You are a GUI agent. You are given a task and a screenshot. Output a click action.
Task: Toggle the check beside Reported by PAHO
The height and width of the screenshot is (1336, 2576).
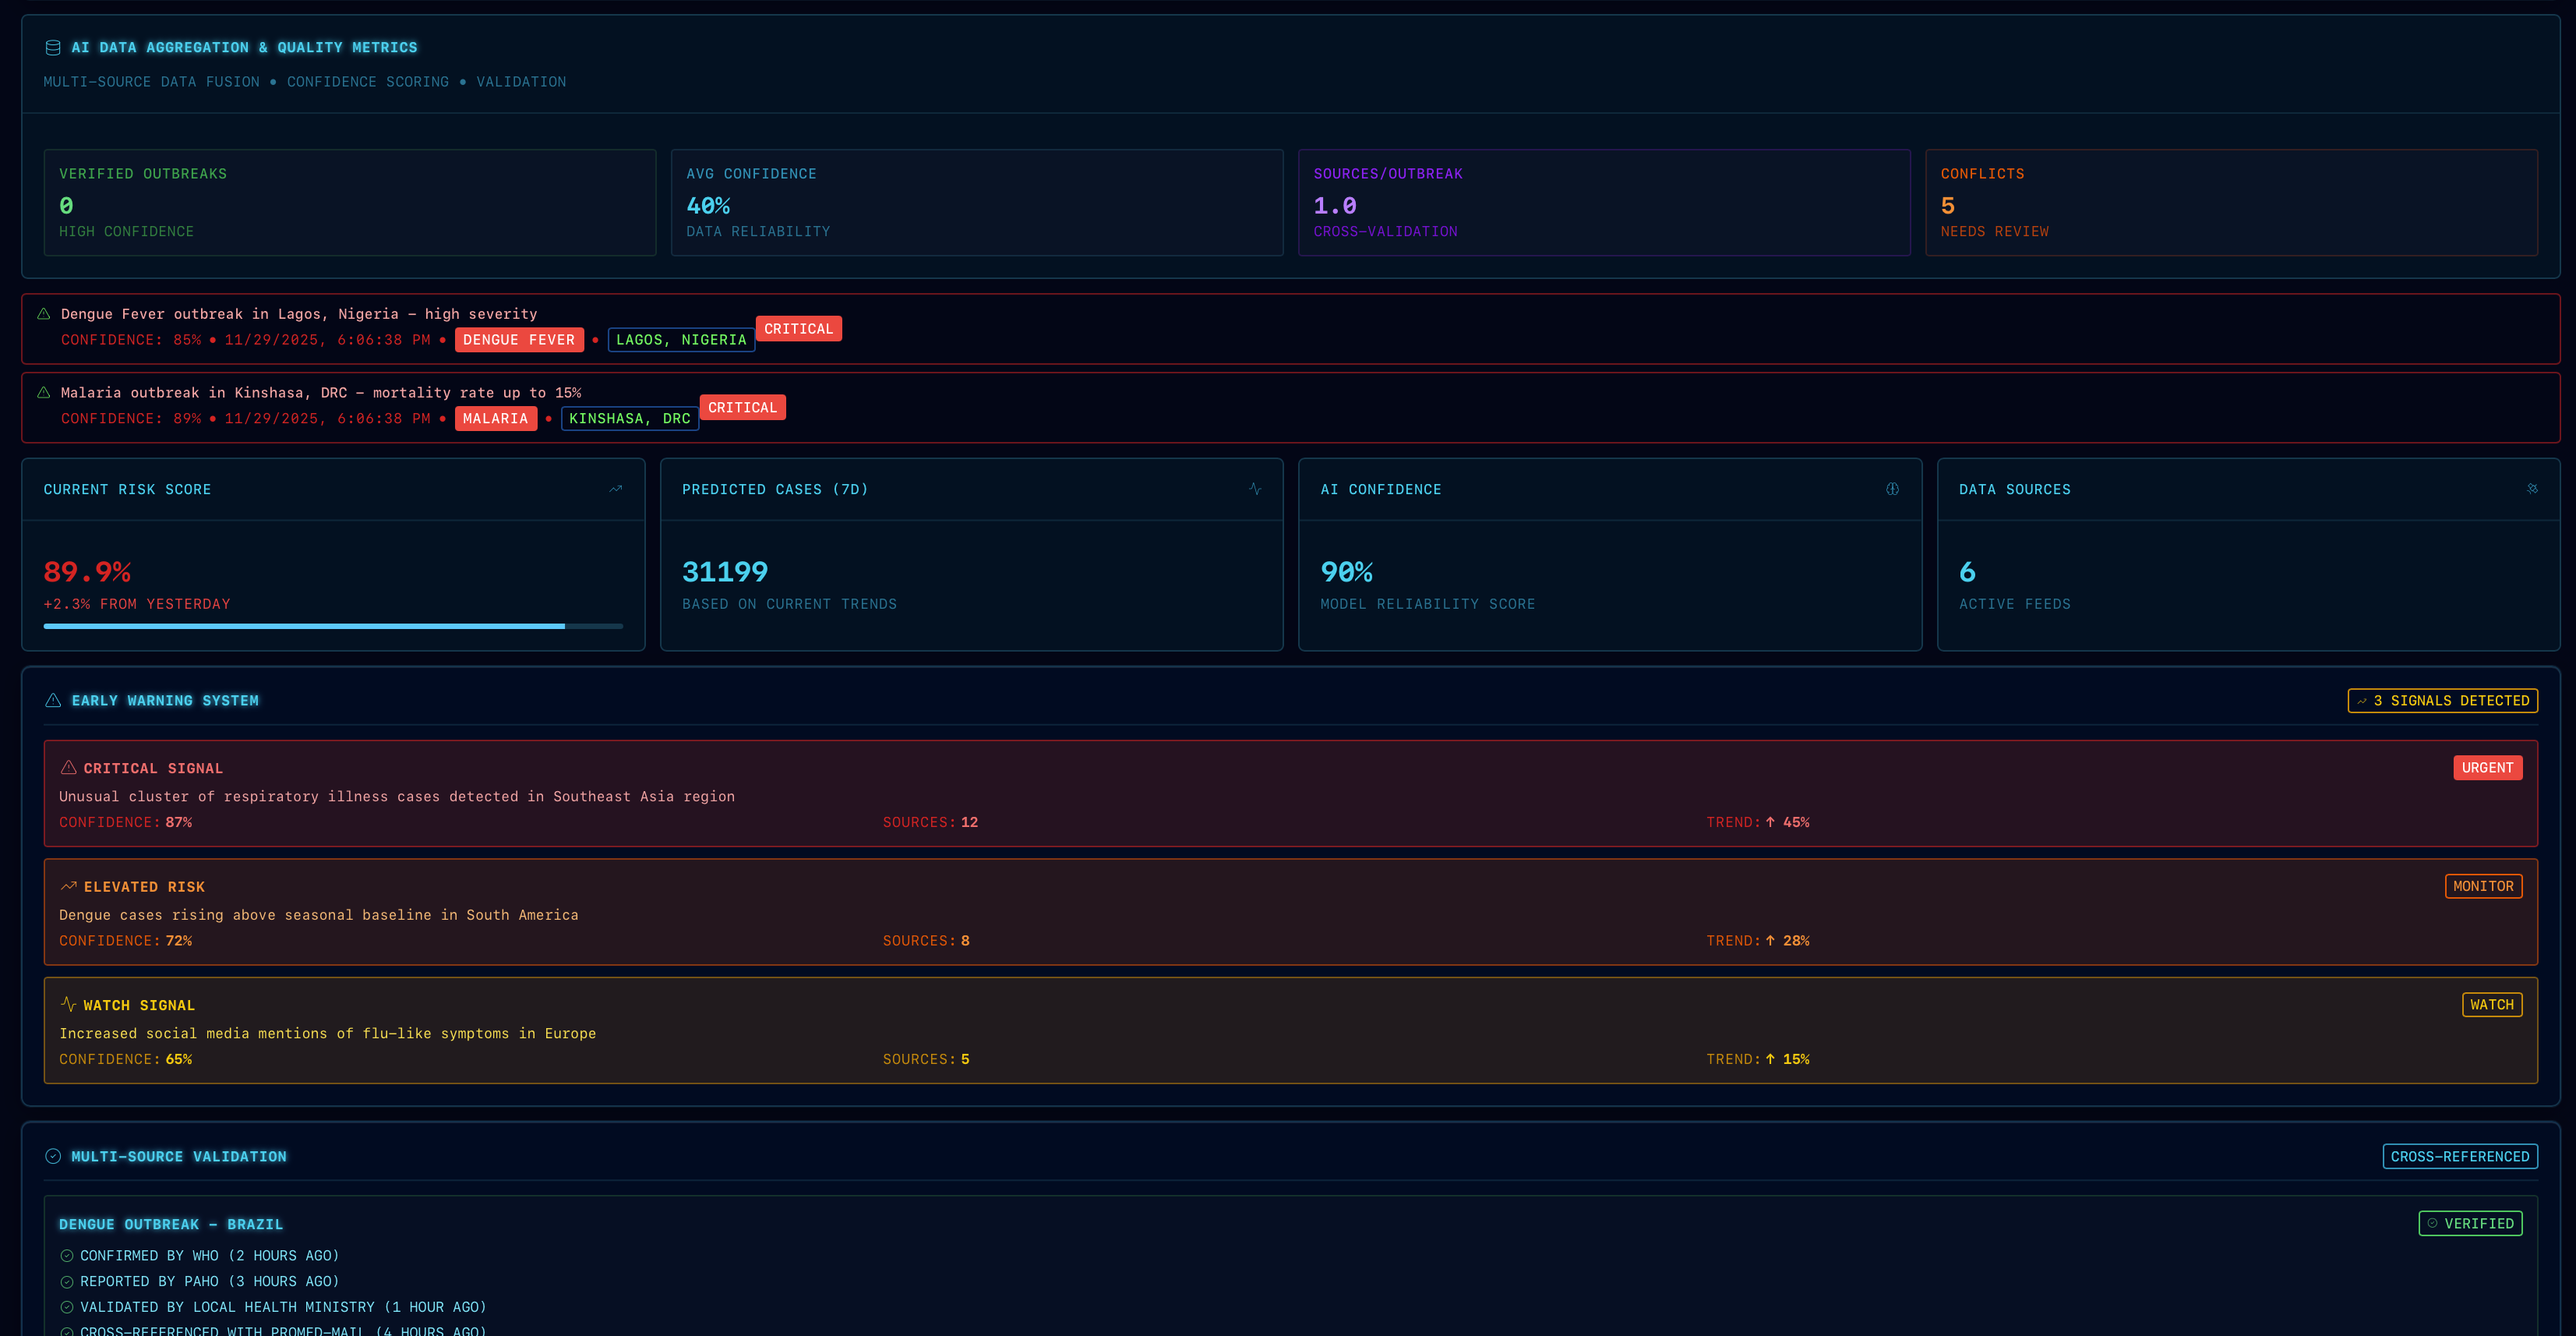point(66,1281)
